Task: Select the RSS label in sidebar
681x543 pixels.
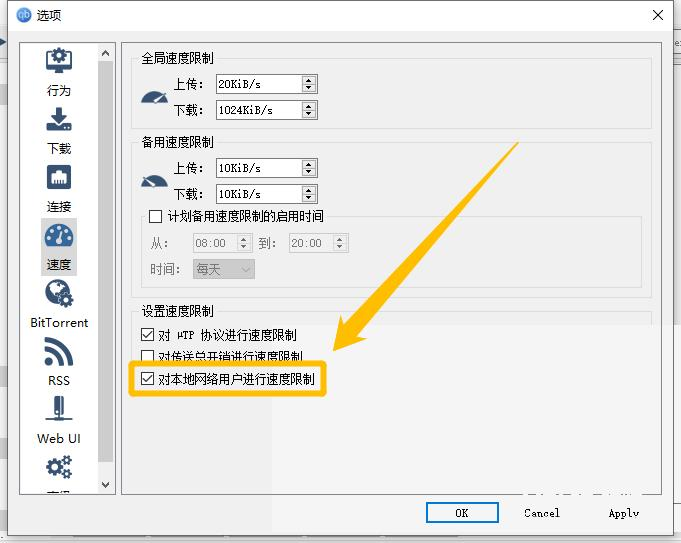Action: (x=59, y=381)
